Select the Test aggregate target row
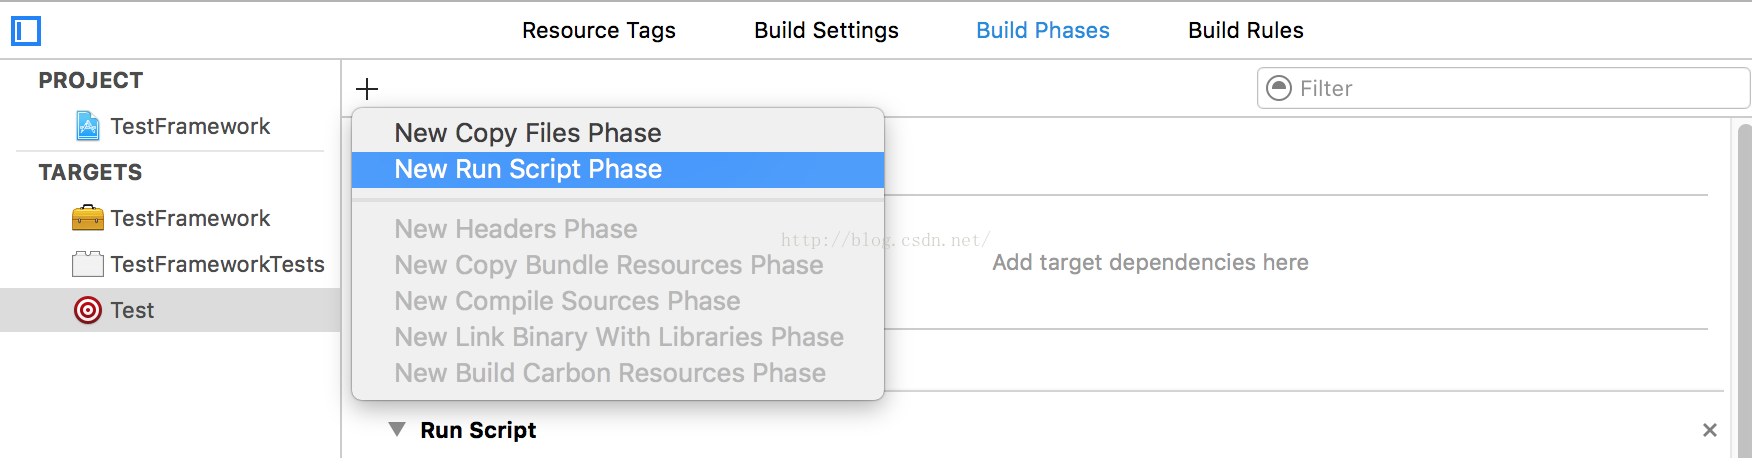This screenshot has width=1752, height=458. click(170, 310)
